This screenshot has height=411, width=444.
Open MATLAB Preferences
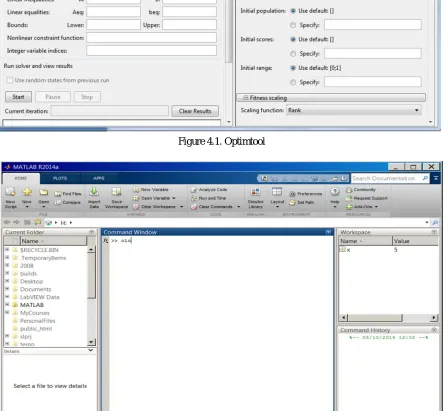[x=306, y=194]
